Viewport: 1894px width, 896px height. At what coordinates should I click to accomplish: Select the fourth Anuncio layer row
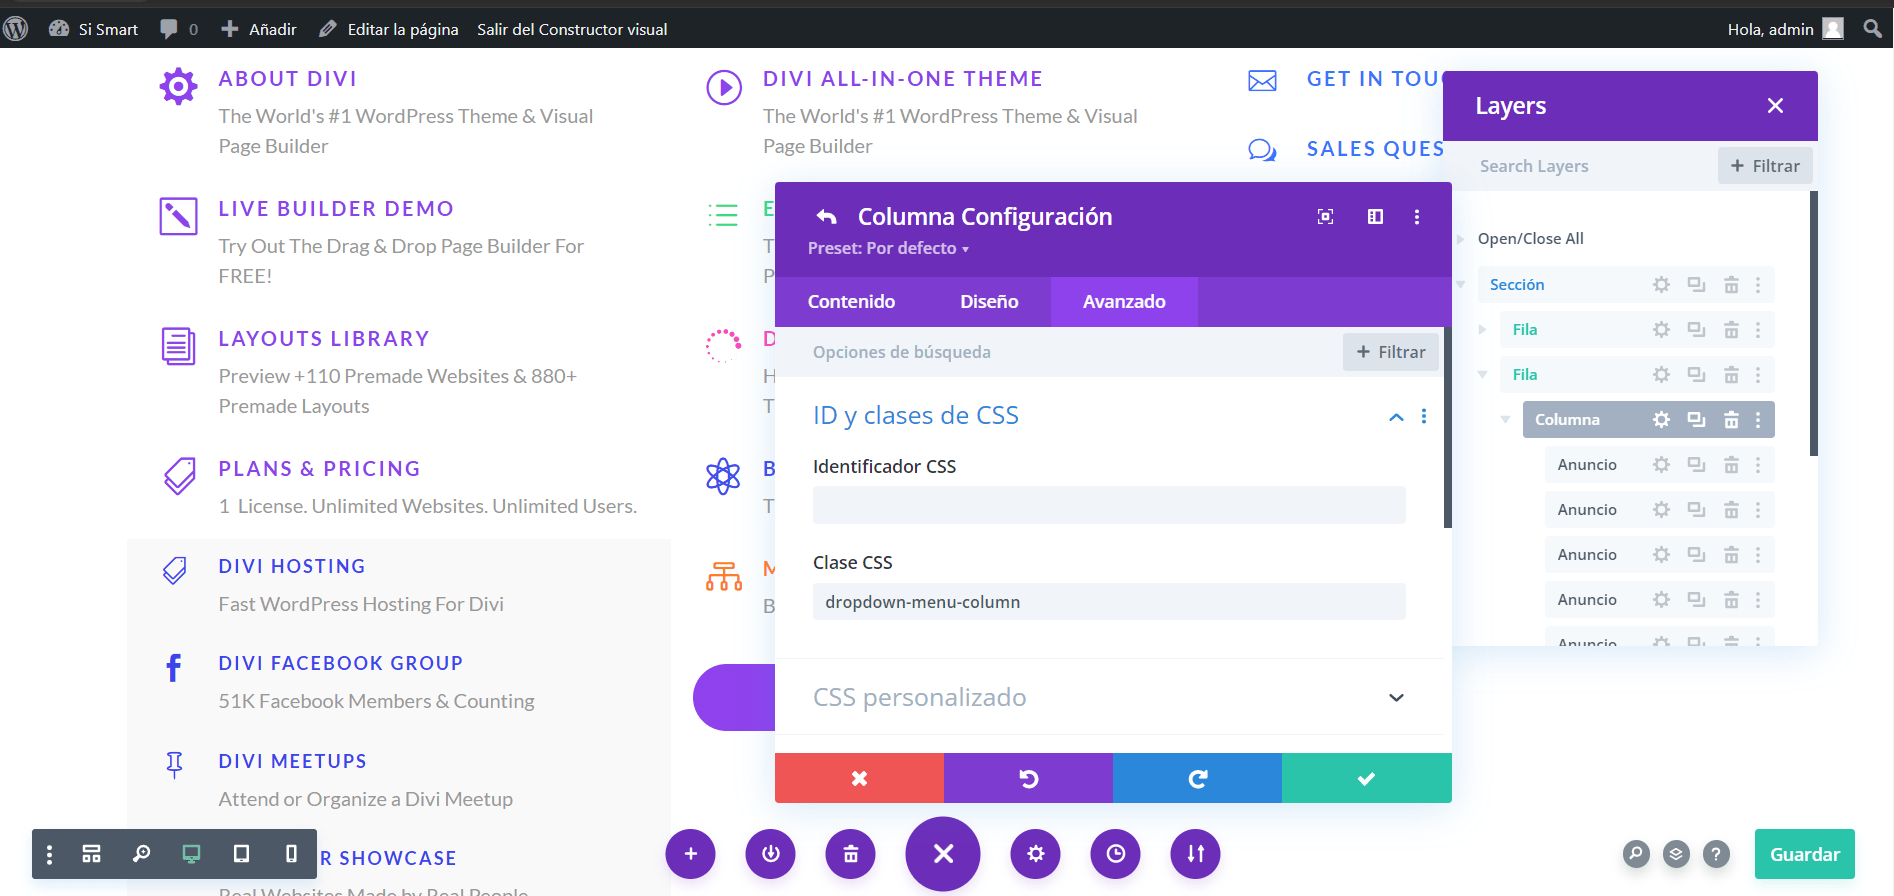point(1659,600)
